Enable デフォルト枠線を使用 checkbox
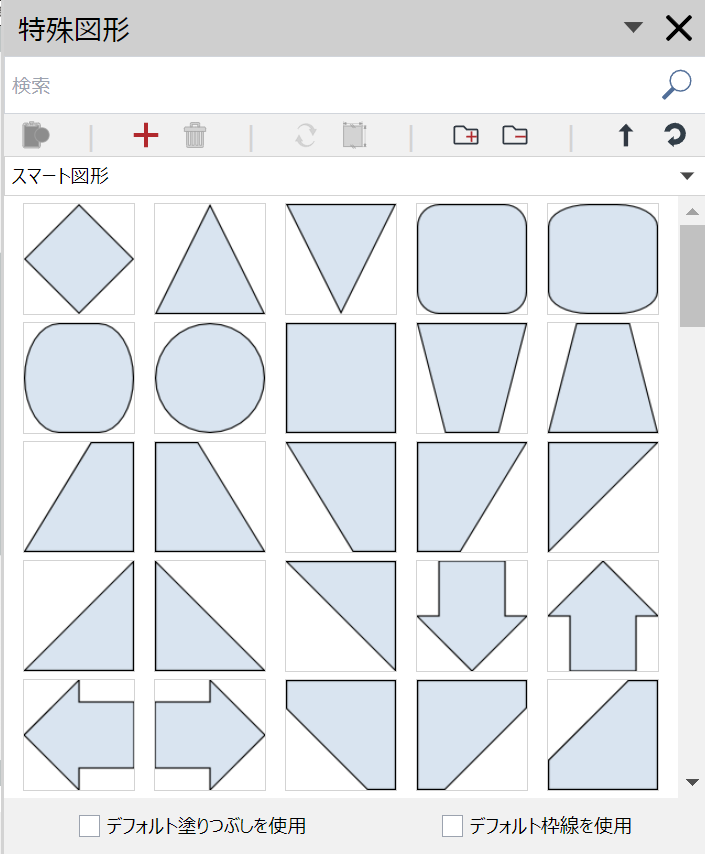This screenshot has width=705, height=854. click(x=452, y=826)
